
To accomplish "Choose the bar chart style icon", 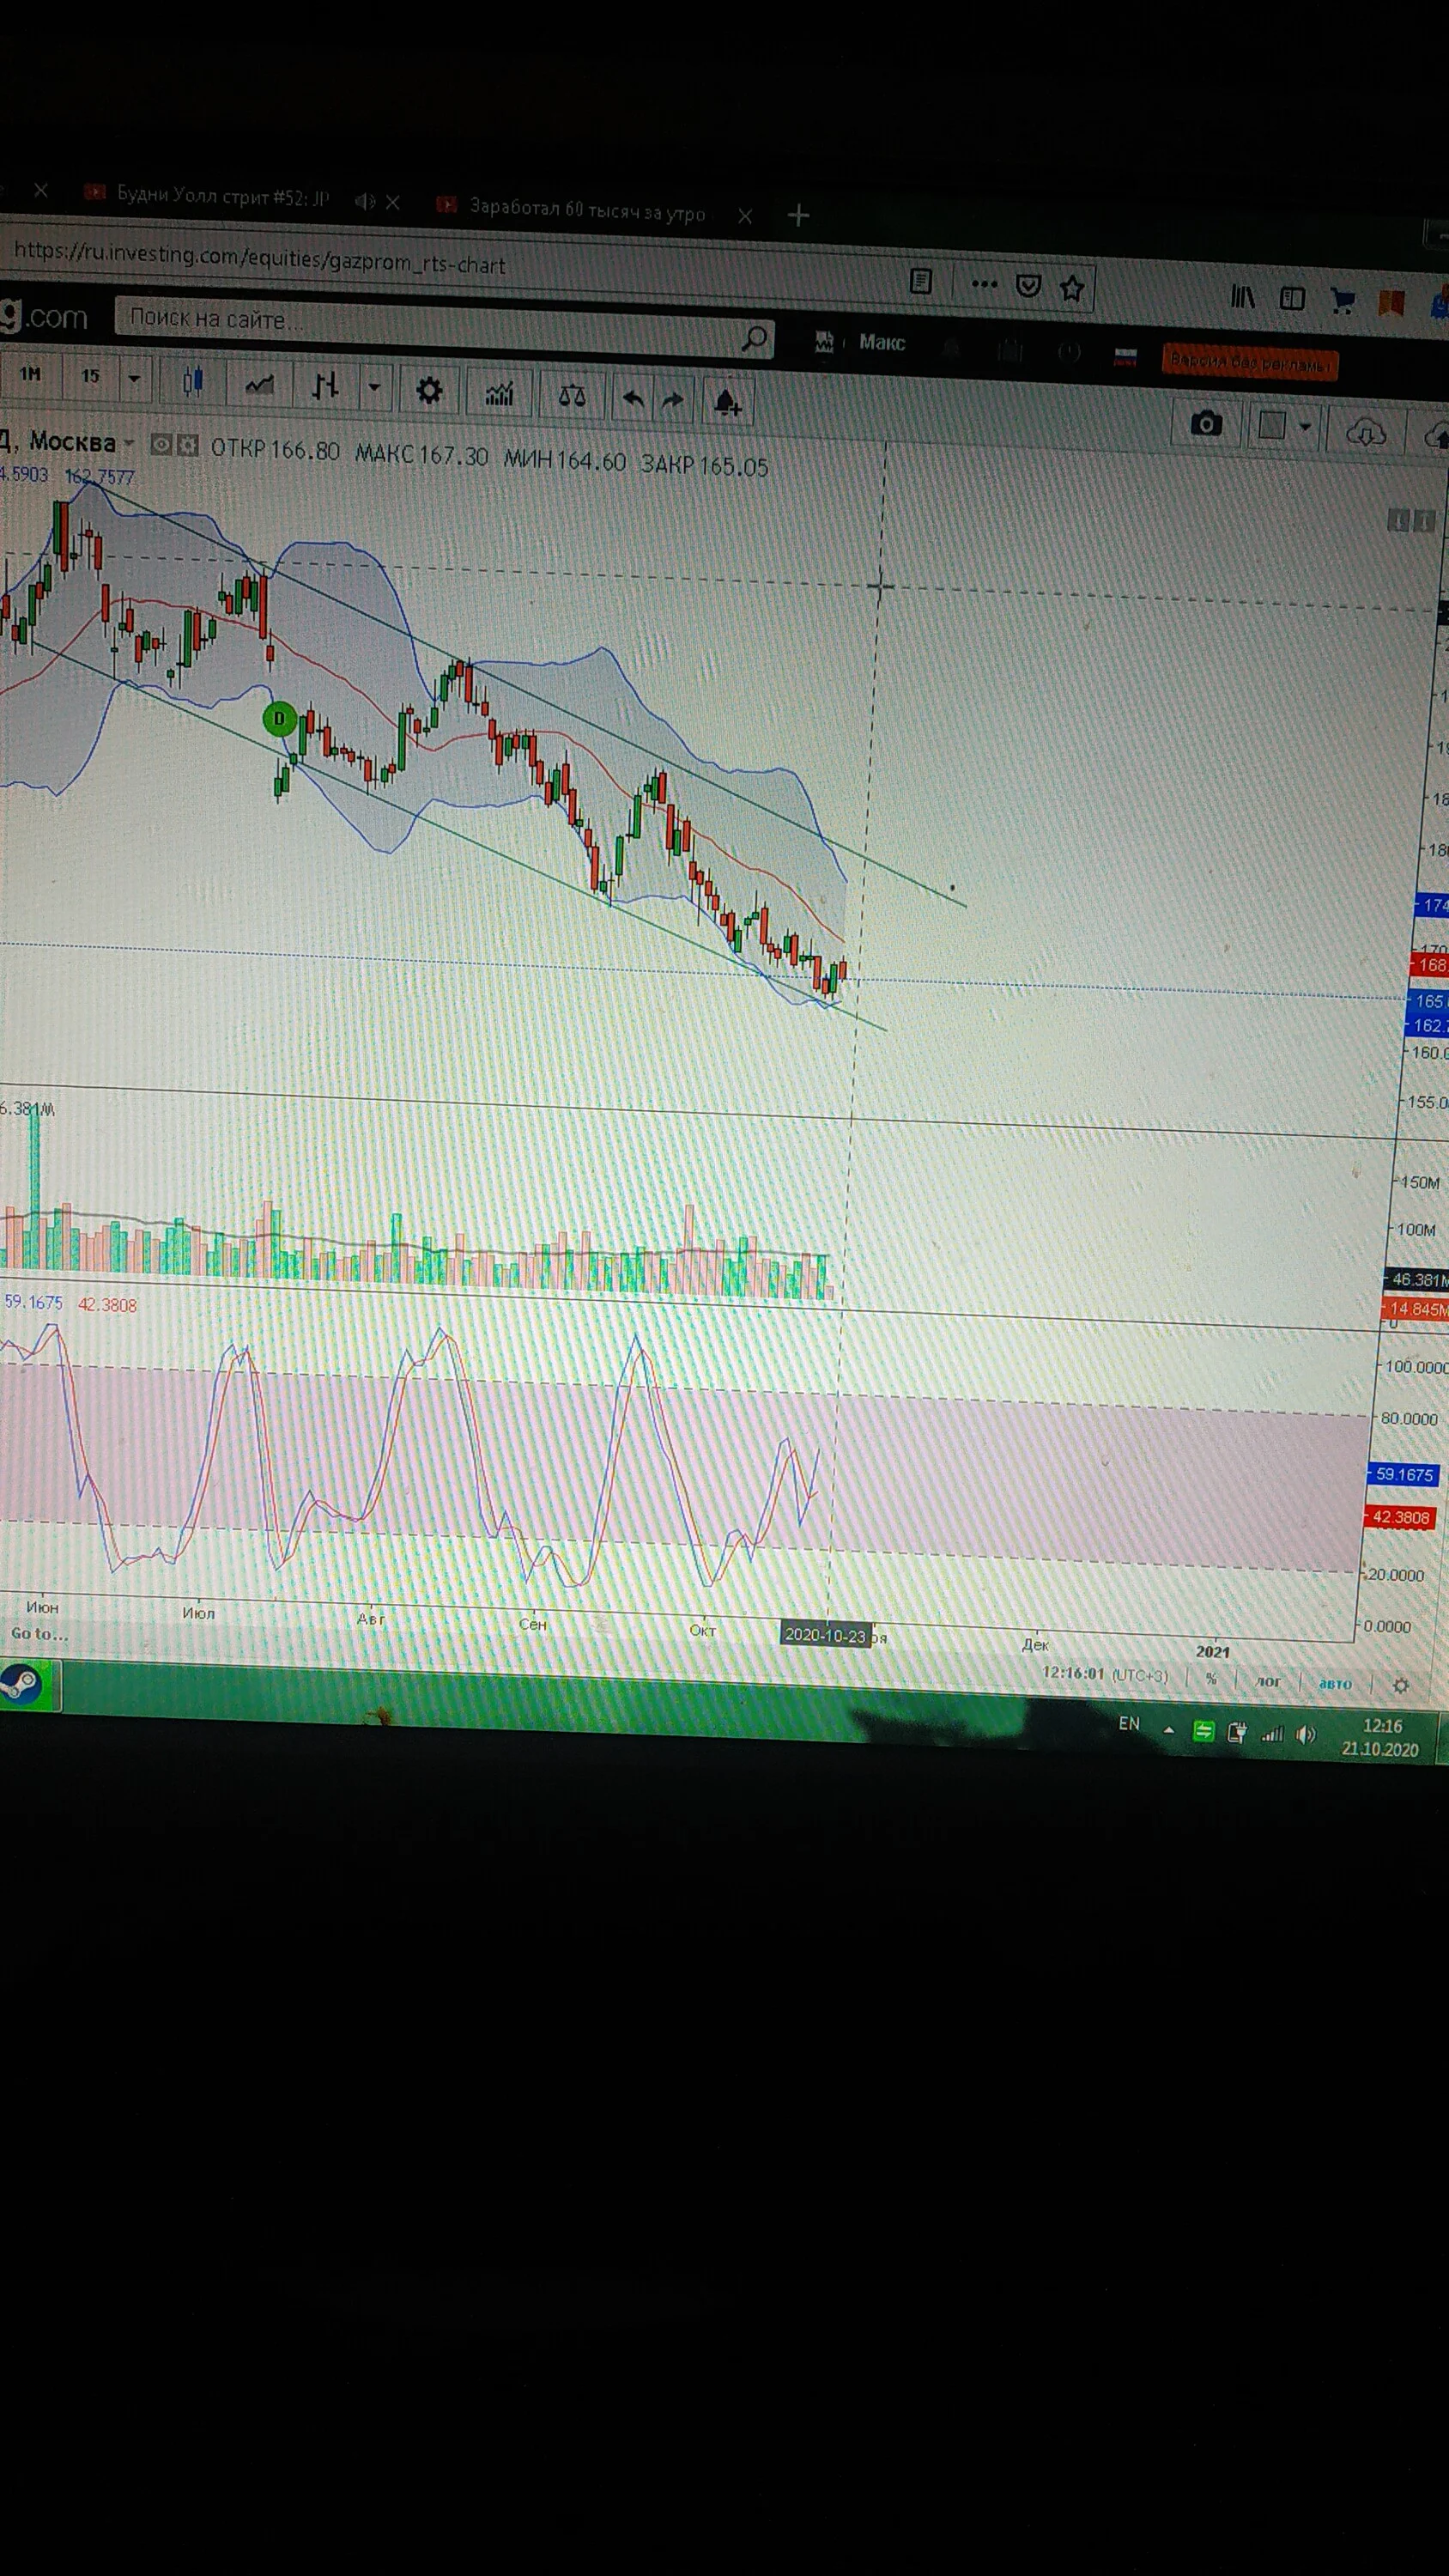I will point(325,386).
